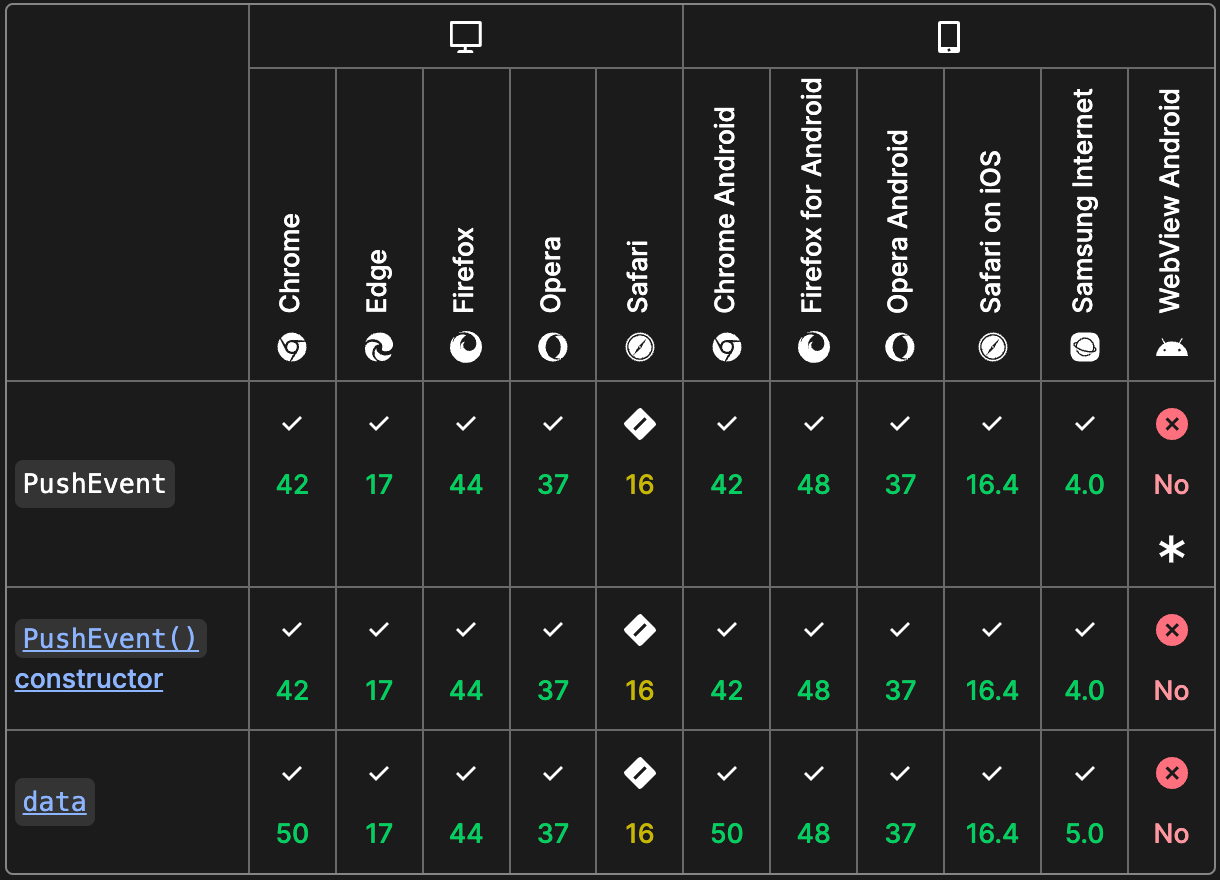
Task: Click the Edge browser logo
Action: 379,347
